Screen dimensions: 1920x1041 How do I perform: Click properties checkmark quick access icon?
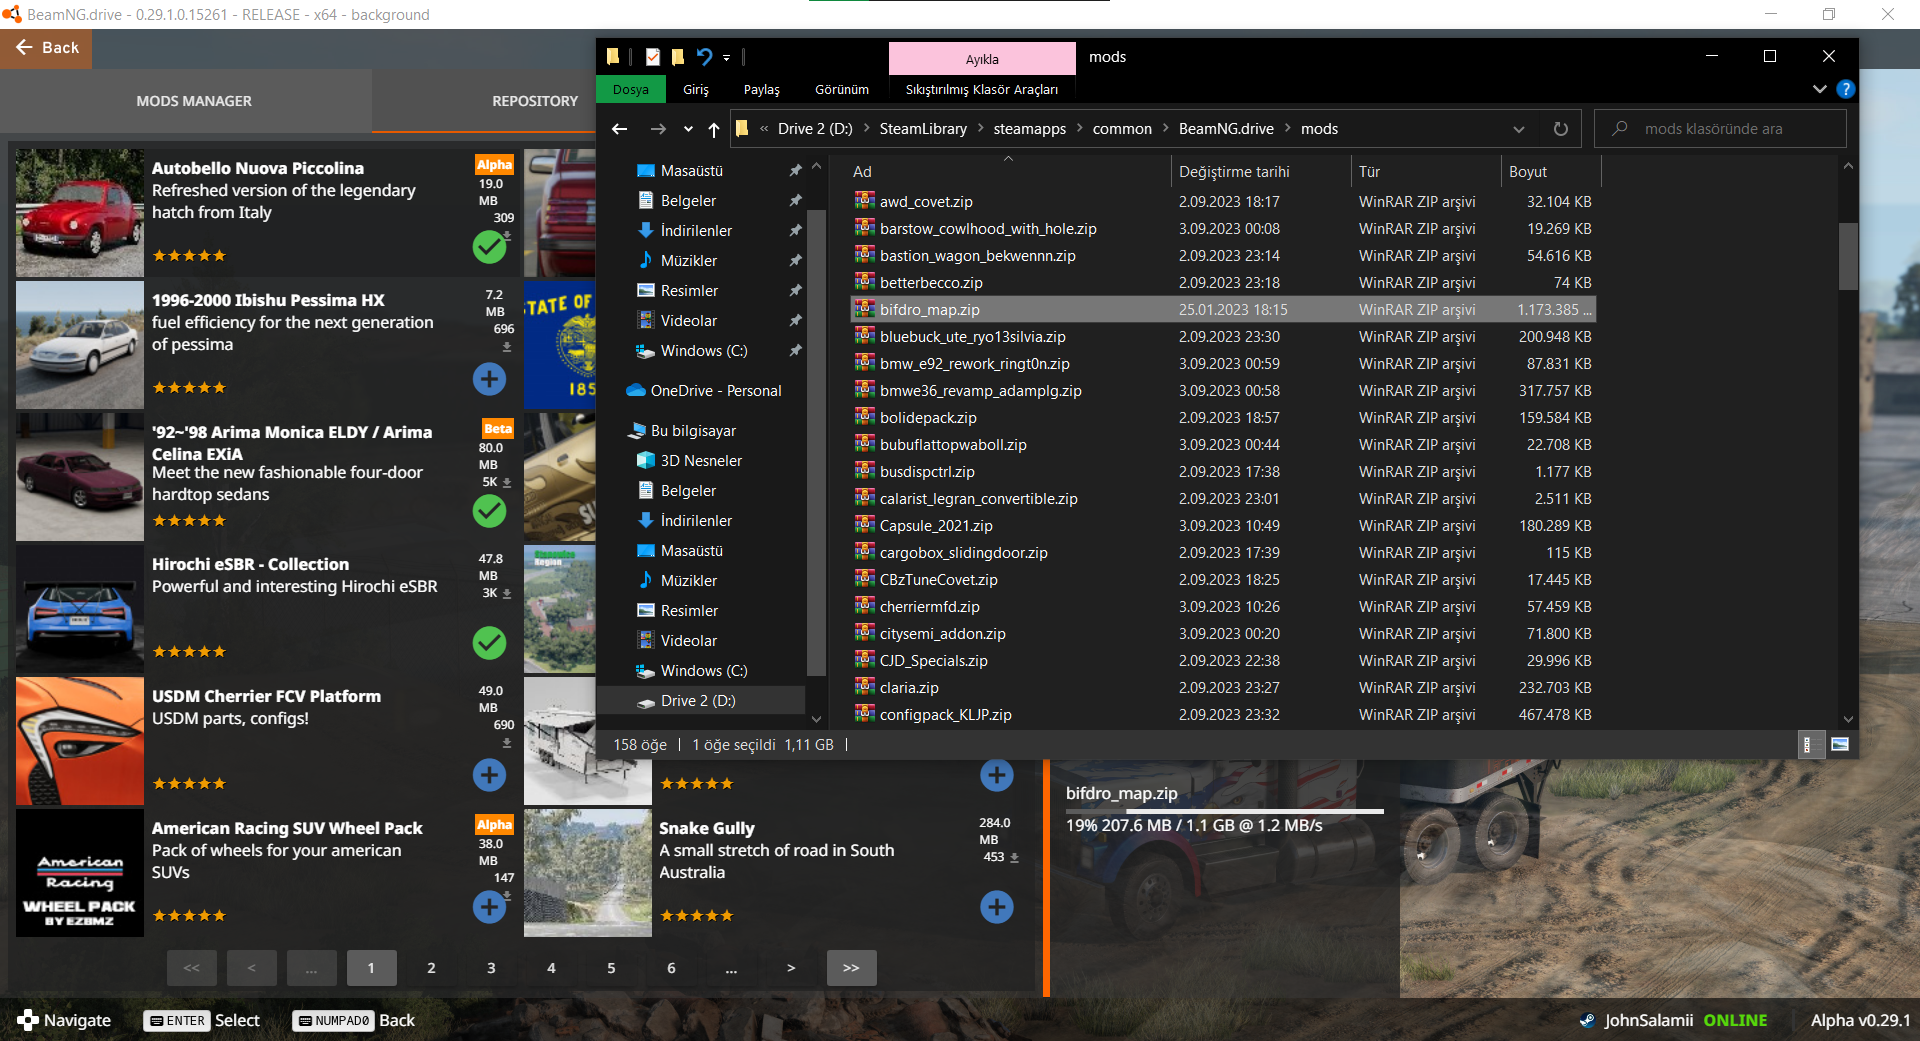pos(652,57)
